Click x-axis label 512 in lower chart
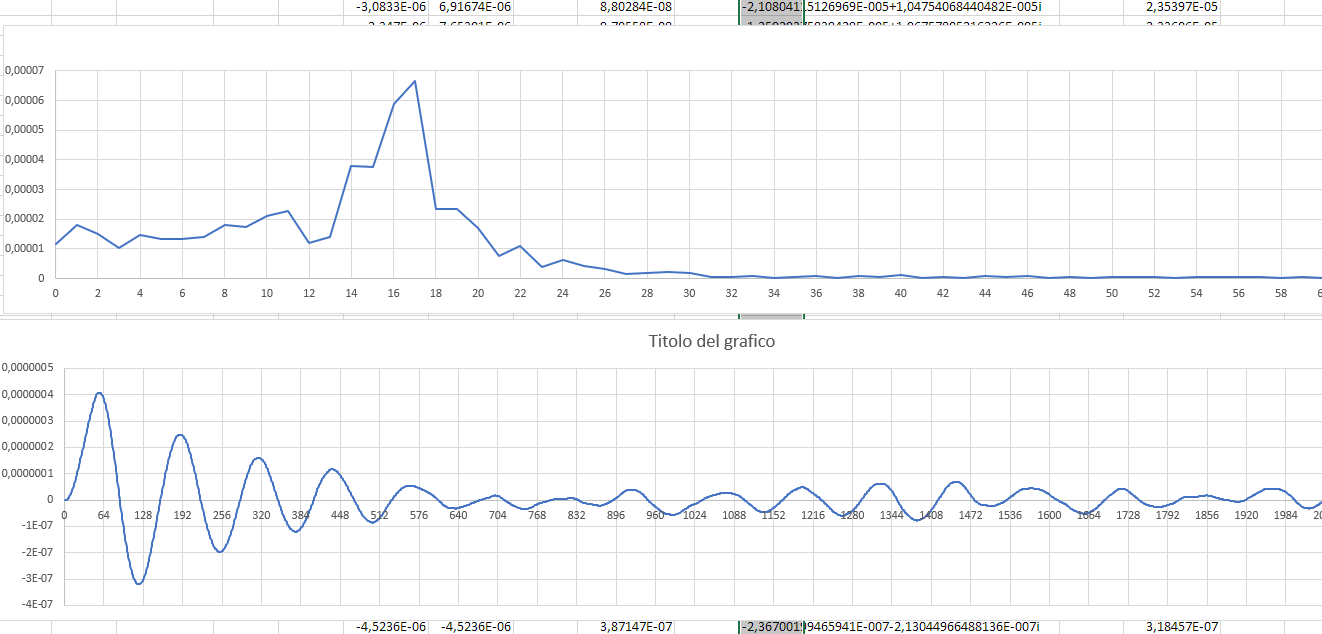 coord(379,514)
